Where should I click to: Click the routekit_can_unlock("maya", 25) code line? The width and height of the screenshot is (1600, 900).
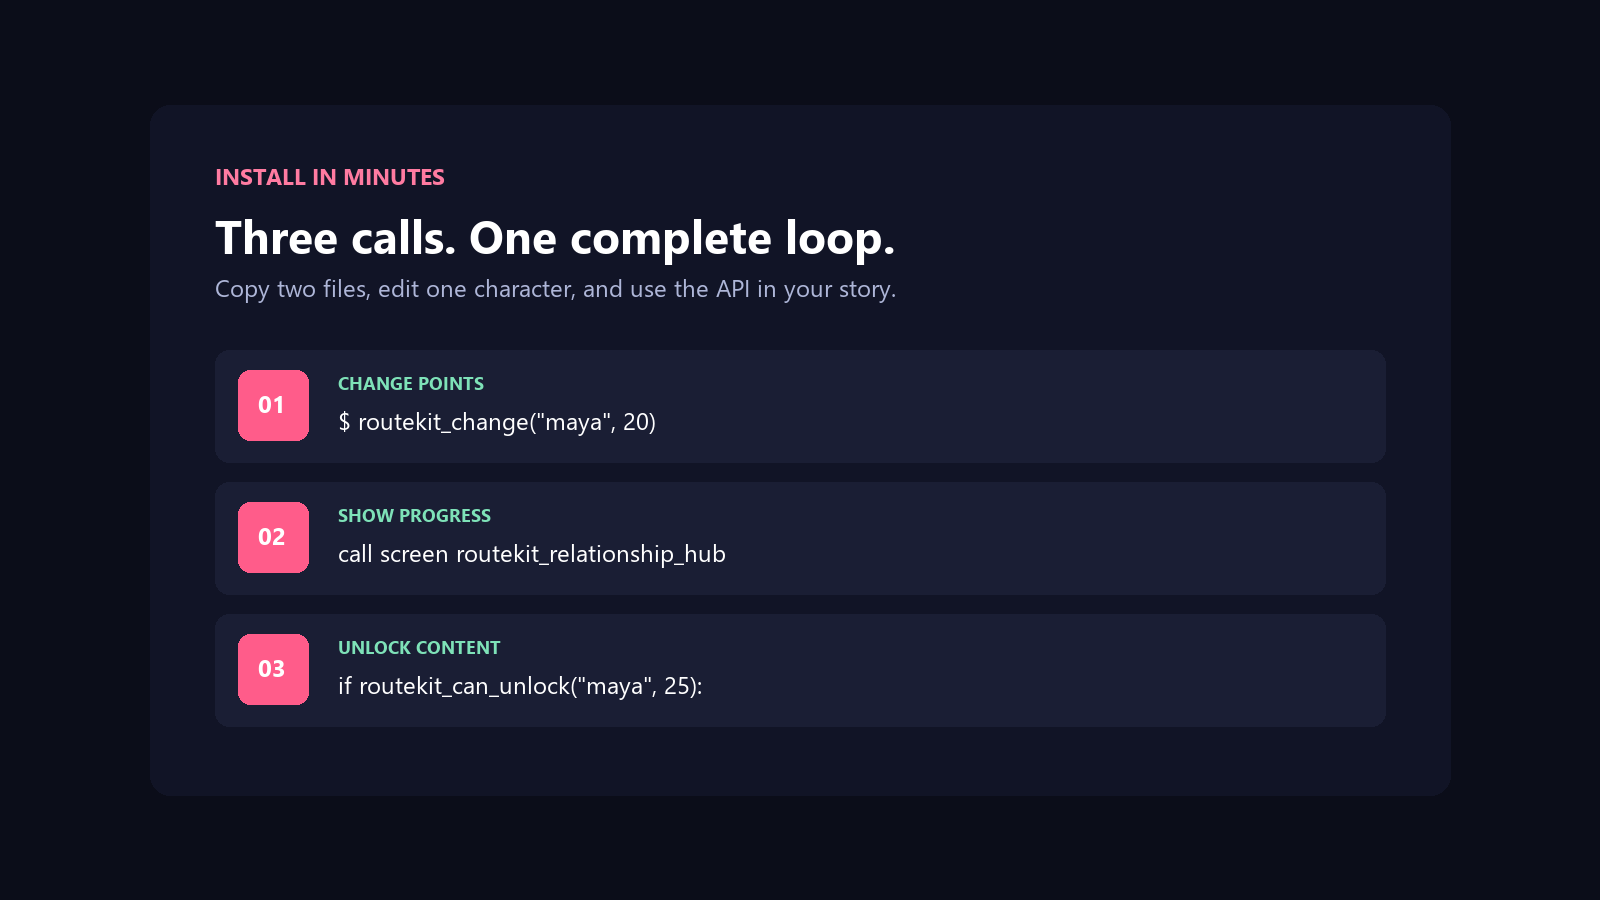pyautogui.click(x=520, y=686)
